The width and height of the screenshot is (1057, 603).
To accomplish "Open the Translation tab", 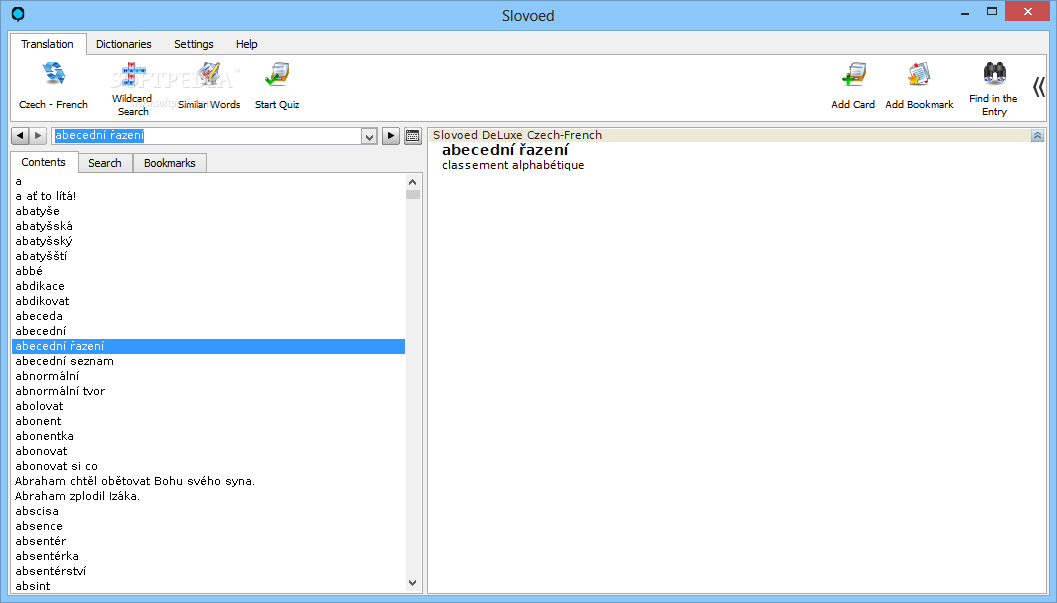I will point(47,44).
